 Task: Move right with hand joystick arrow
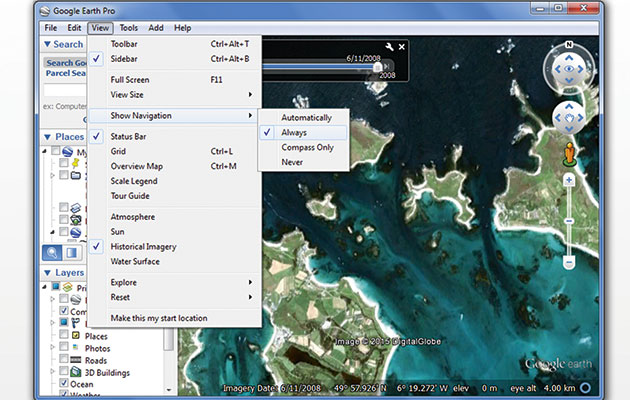[x=581, y=118]
